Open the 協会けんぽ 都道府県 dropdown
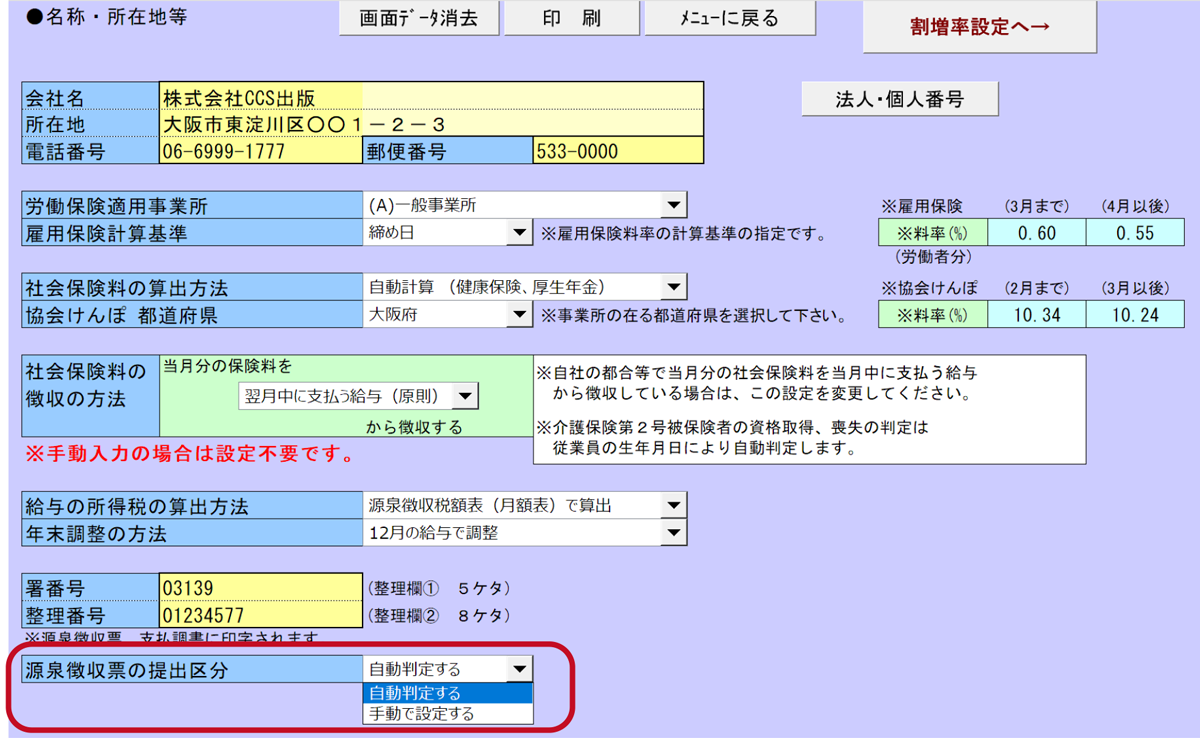This screenshot has width=1200, height=738. coord(519,315)
